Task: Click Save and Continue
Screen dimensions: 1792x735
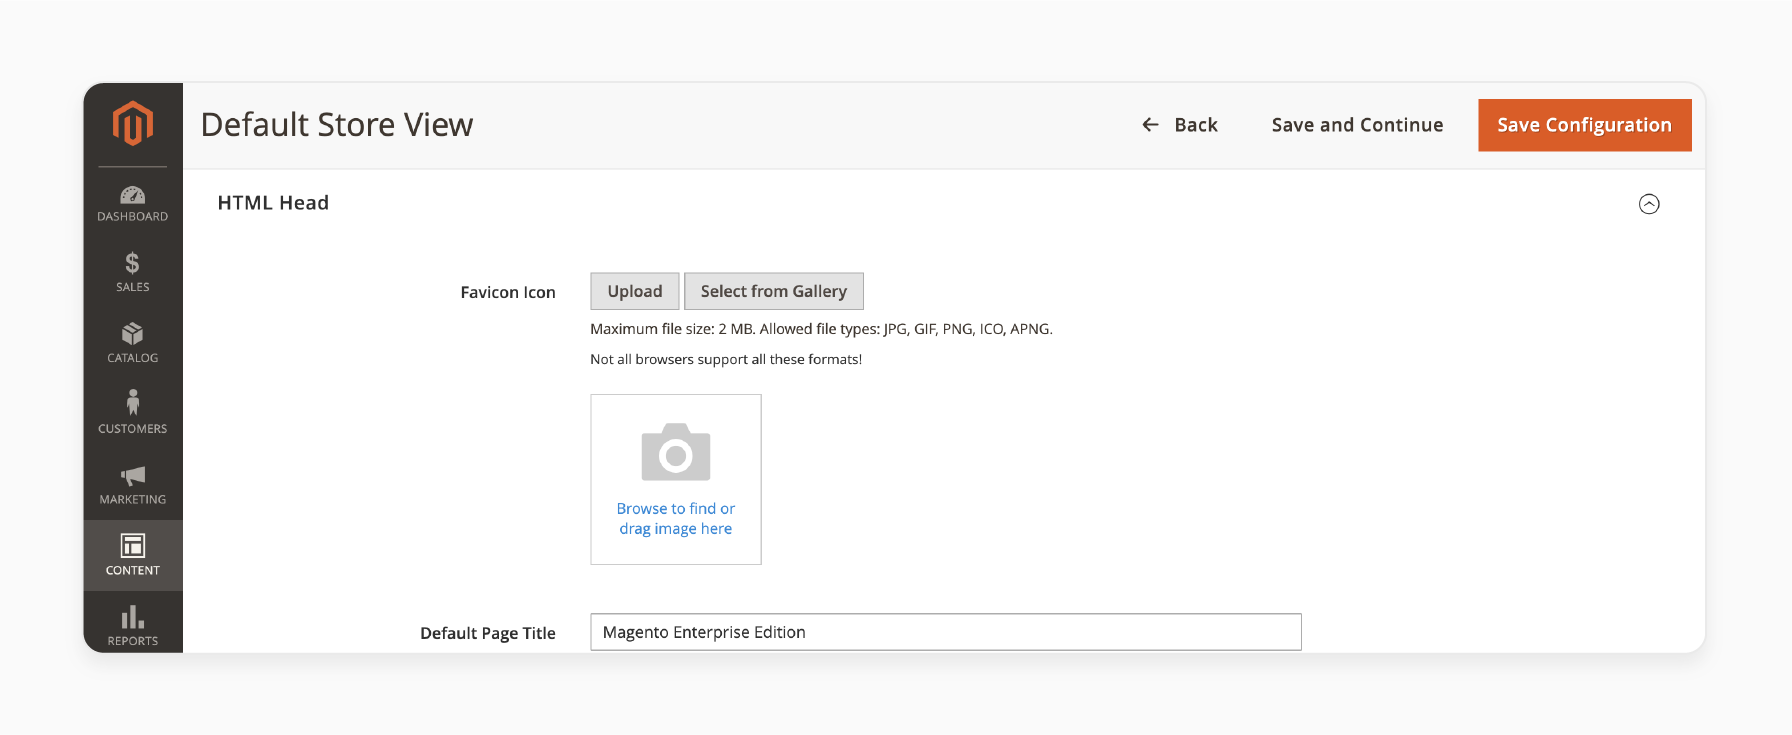Action: 1357,125
